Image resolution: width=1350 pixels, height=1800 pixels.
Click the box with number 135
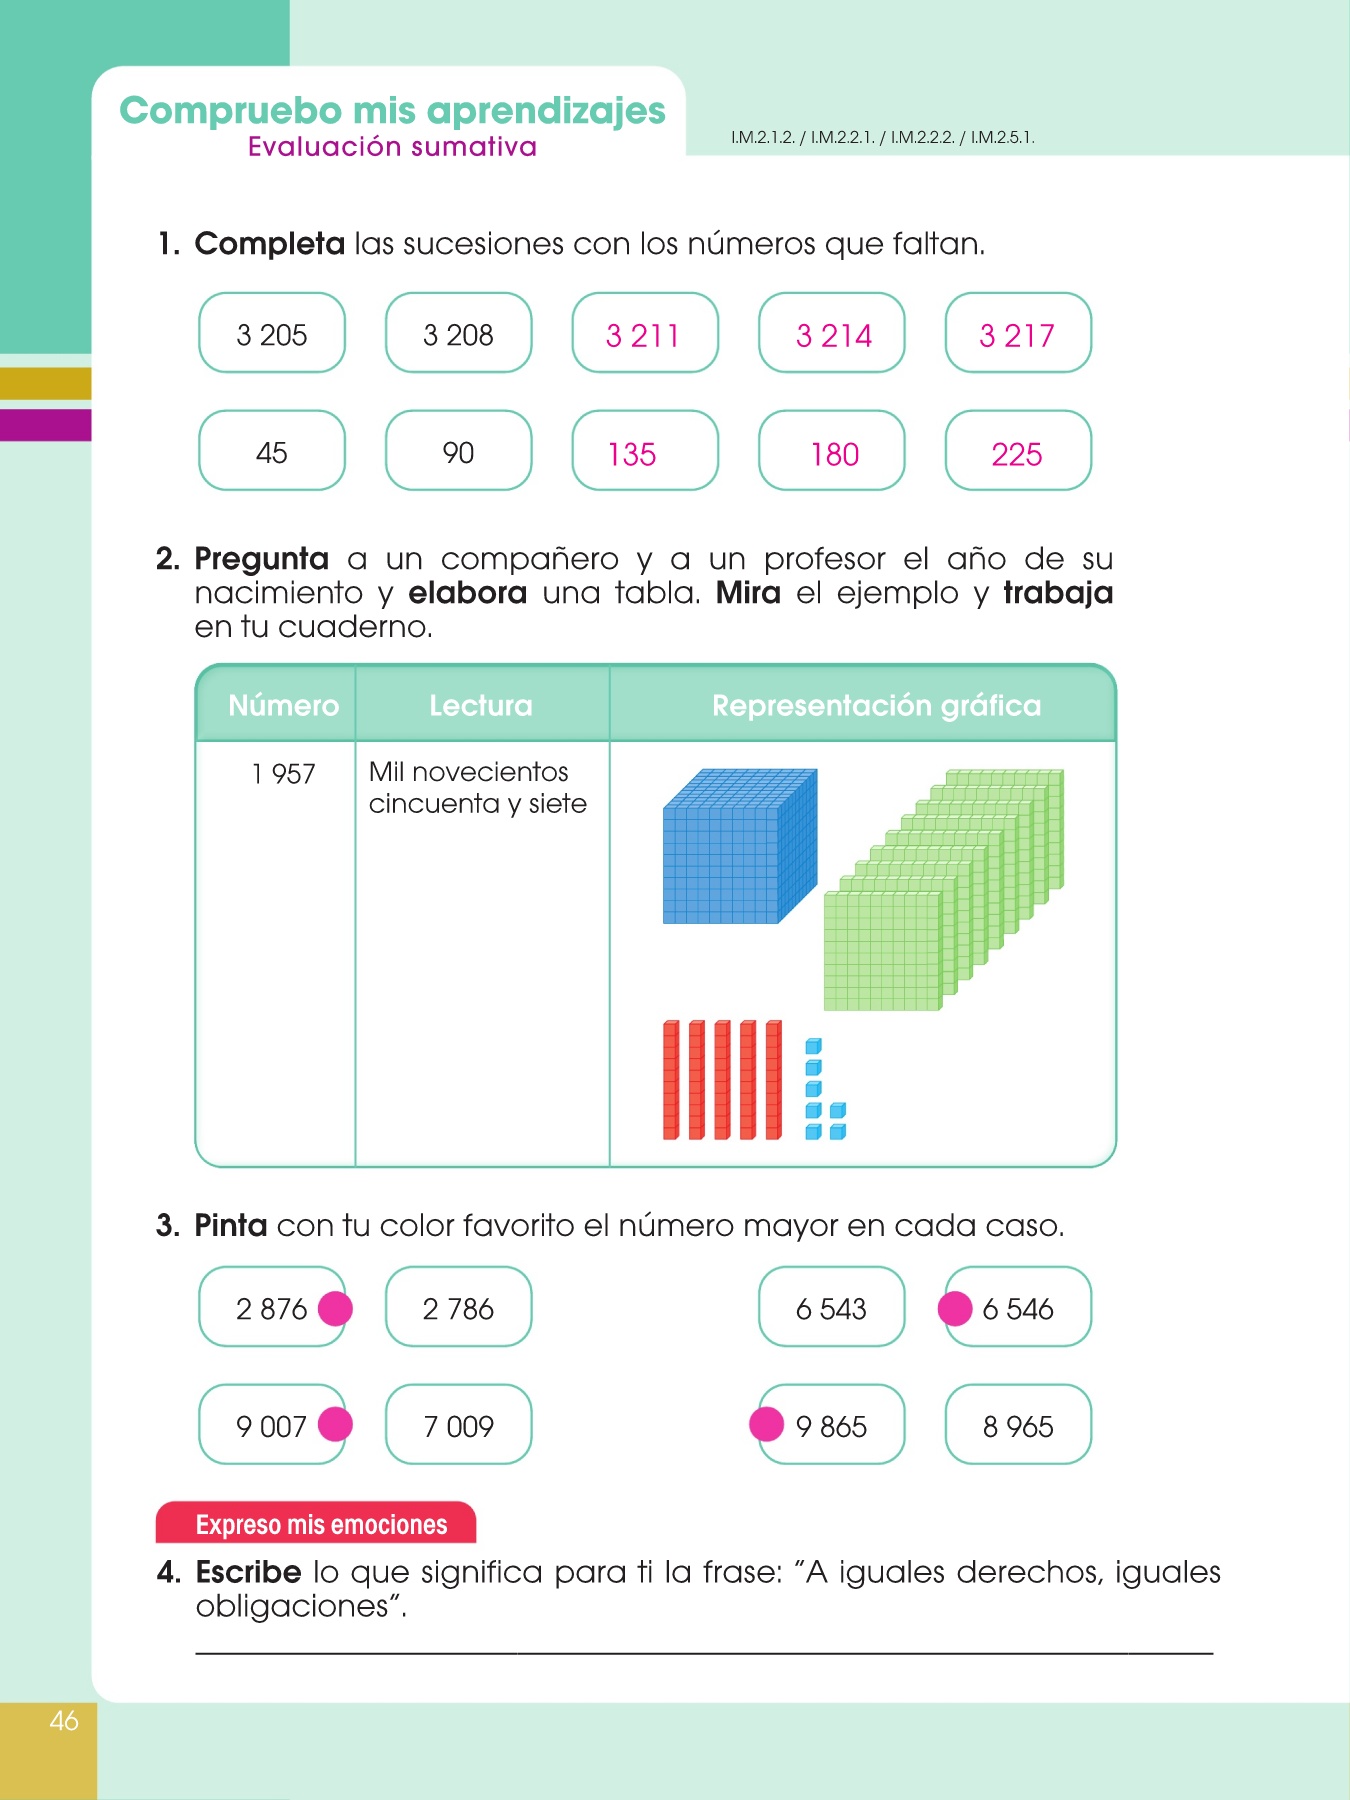point(644,452)
